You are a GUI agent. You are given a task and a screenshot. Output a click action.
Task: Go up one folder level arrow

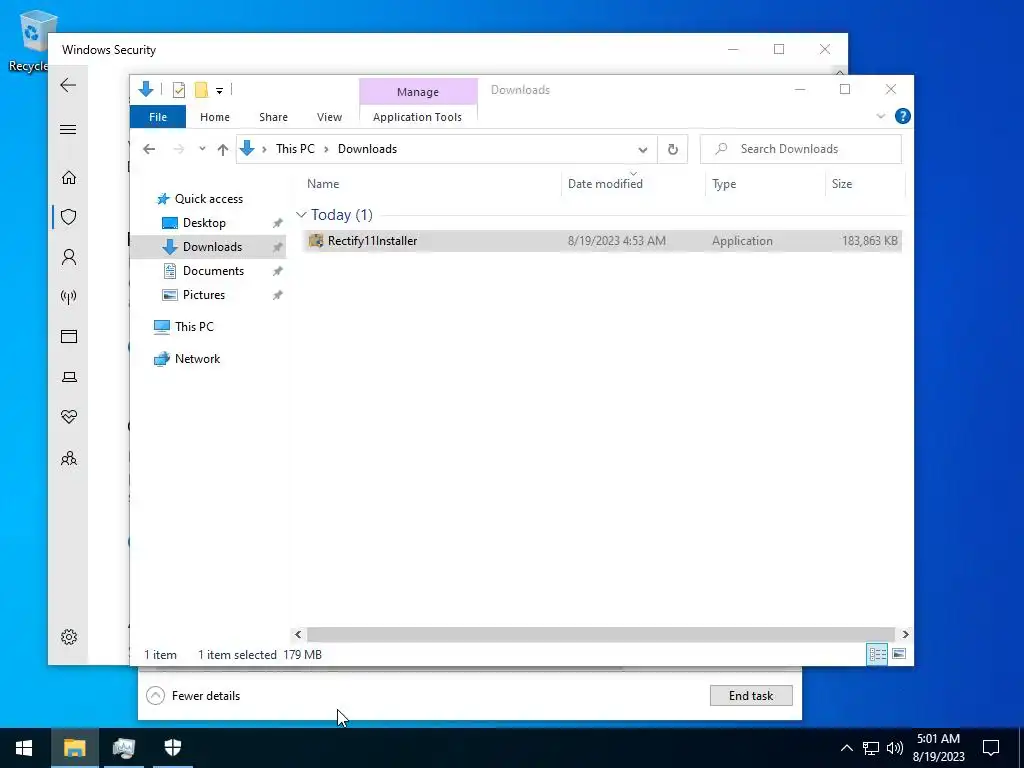tap(223, 150)
